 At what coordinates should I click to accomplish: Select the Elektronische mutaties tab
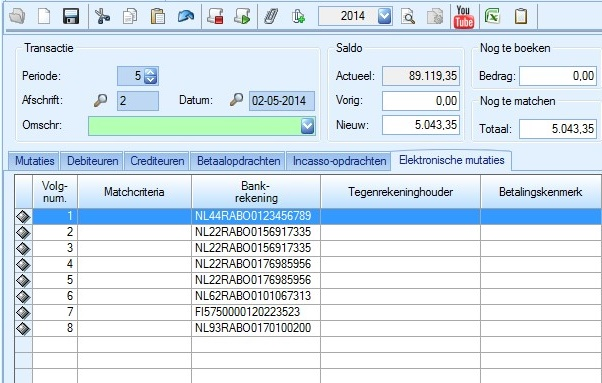click(452, 160)
